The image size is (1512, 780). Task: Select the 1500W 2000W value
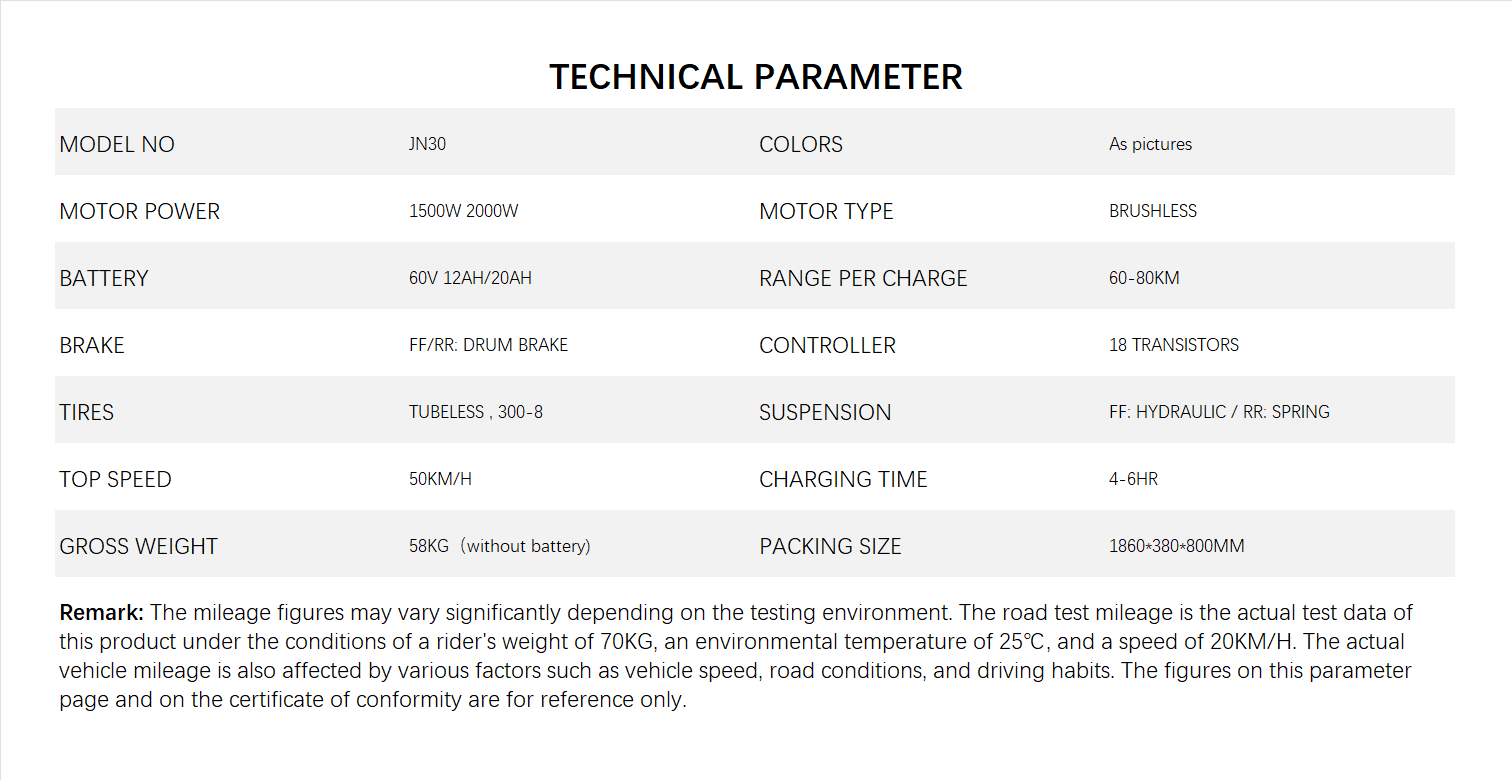point(463,211)
